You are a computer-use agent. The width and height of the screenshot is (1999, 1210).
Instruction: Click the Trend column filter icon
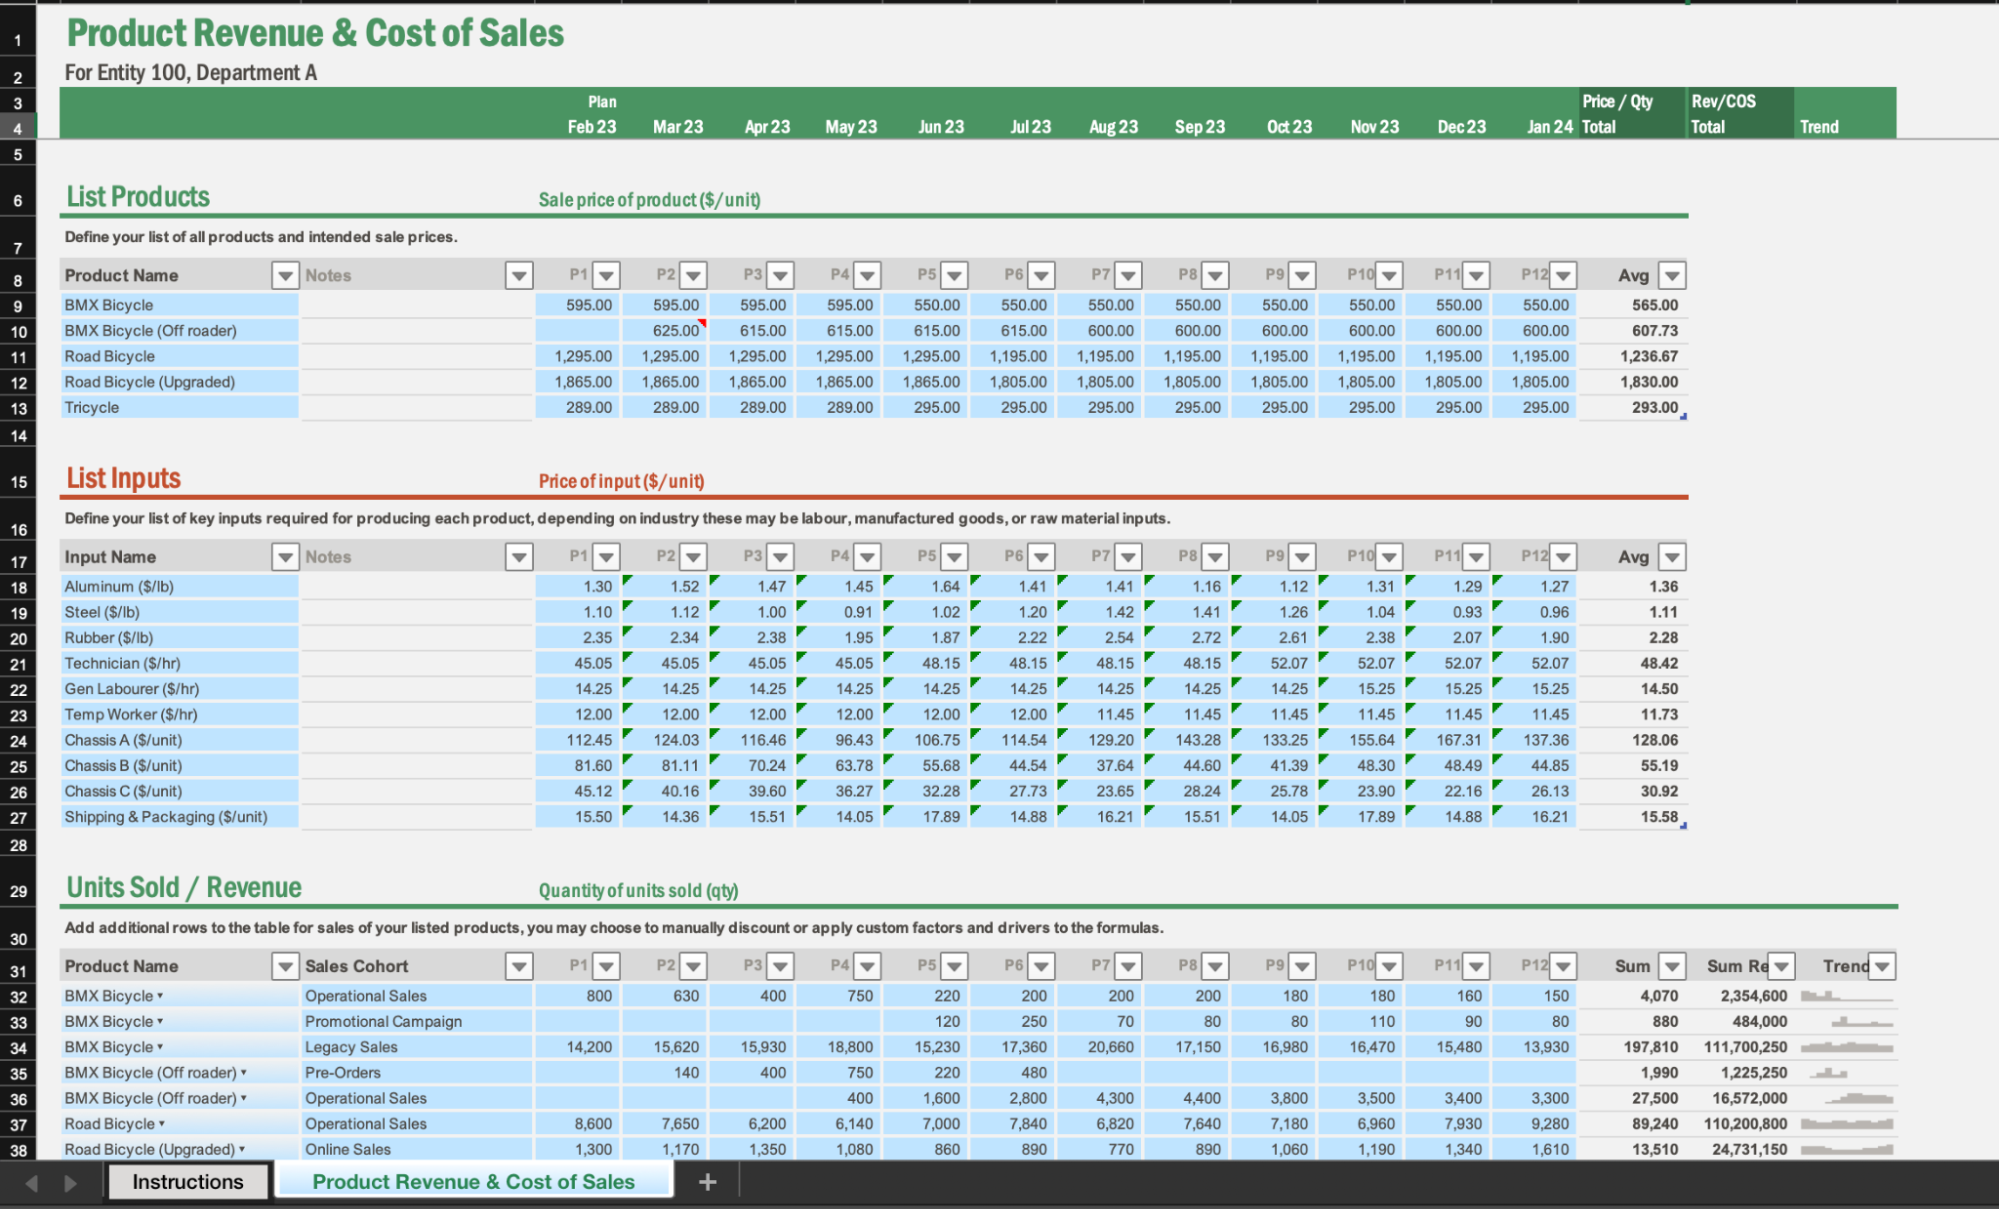(x=1882, y=966)
